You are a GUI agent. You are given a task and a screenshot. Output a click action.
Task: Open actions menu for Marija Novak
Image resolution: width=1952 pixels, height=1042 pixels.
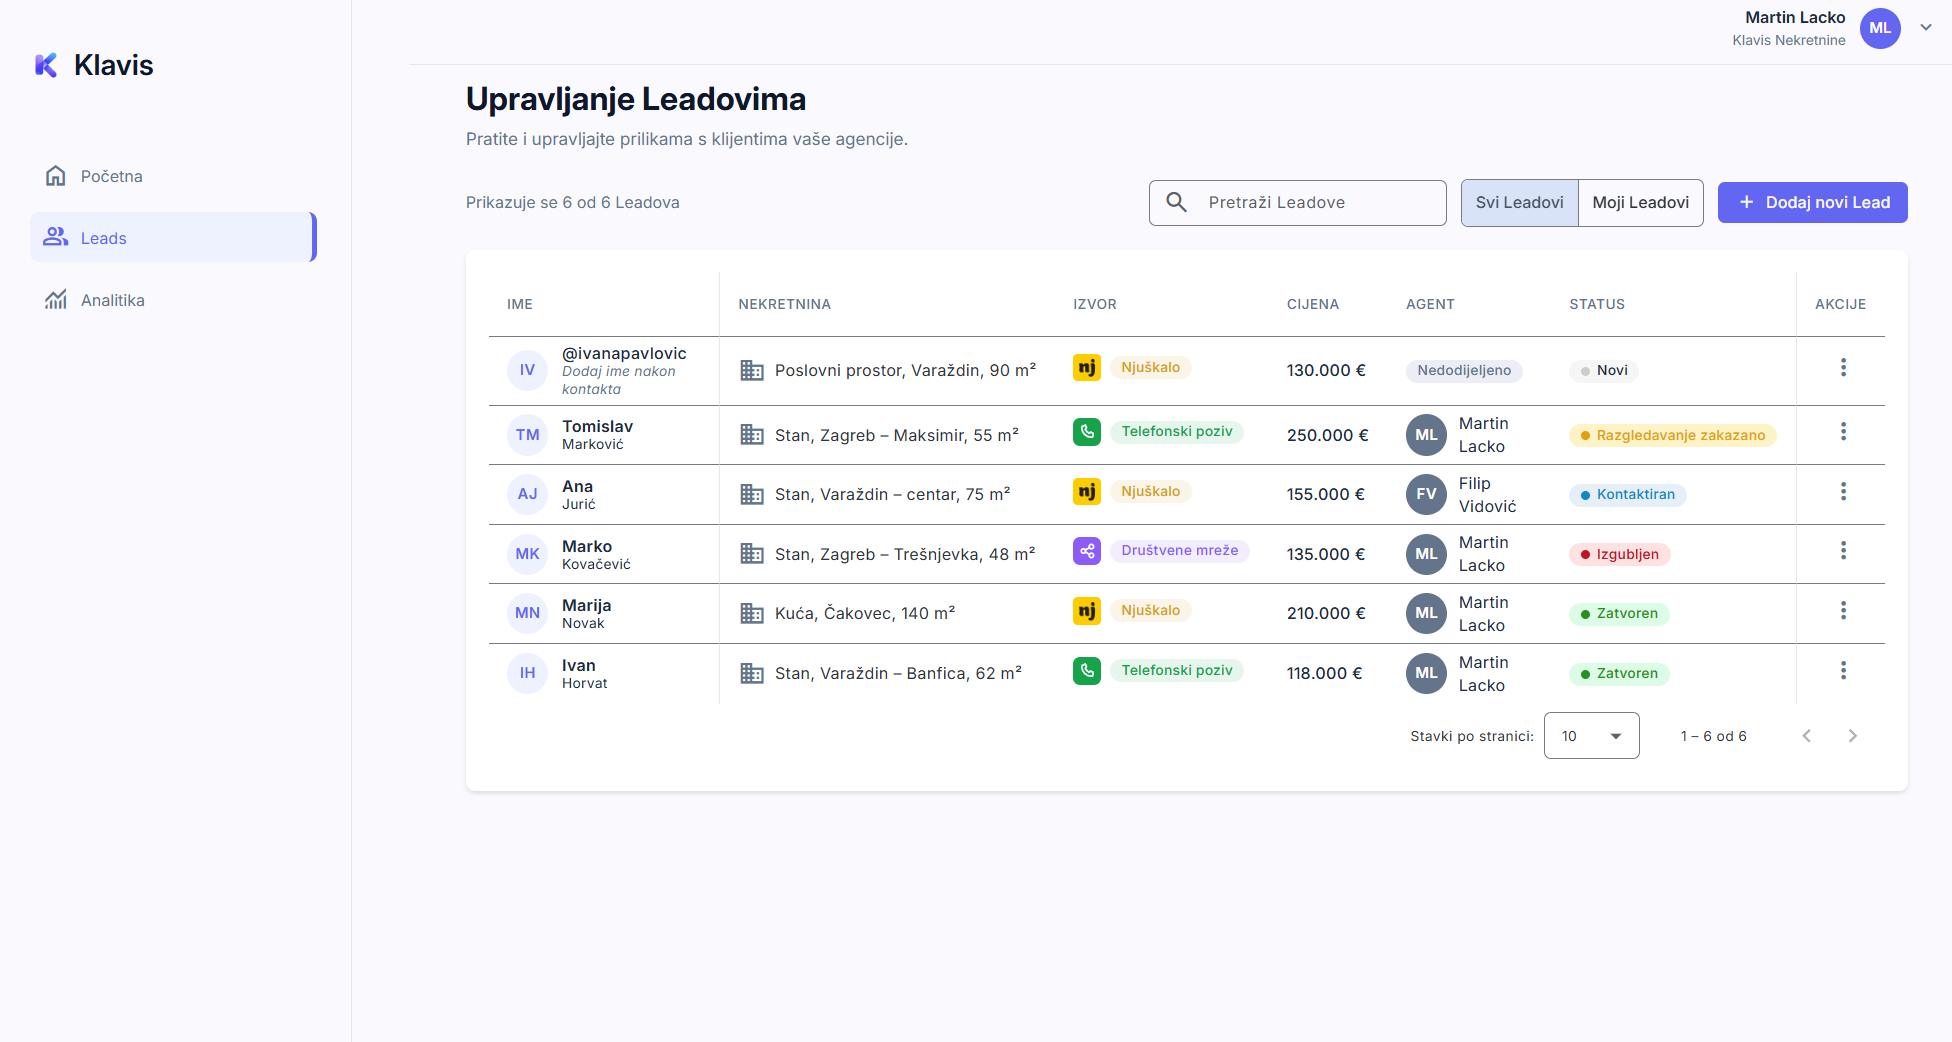click(1843, 610)
